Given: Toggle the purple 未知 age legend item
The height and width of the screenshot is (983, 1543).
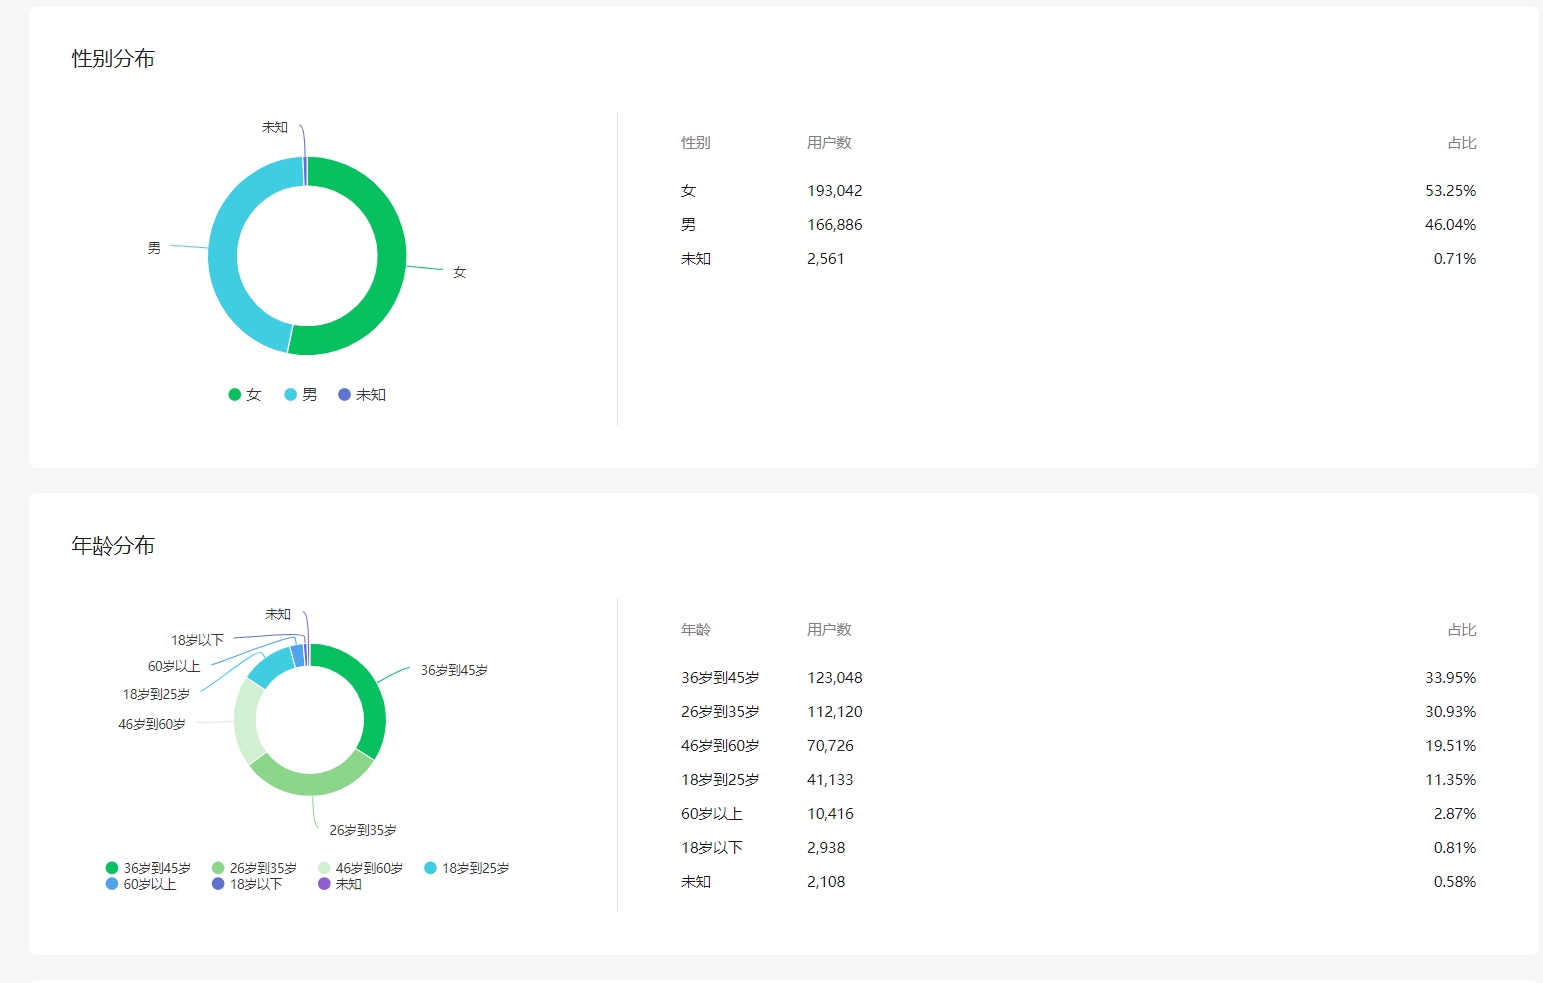Looking at the screenshot, I should tap(340, 884).
